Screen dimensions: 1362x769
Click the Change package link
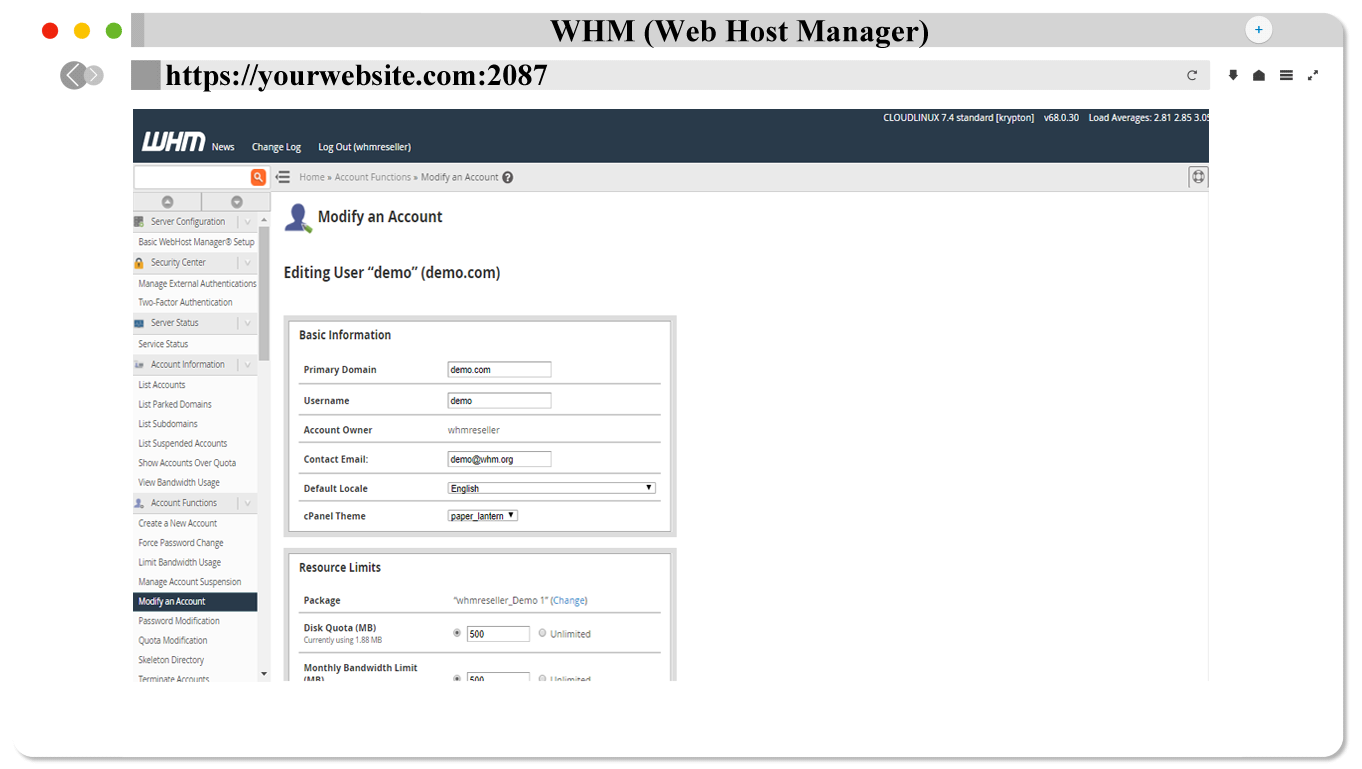point(569,601)
